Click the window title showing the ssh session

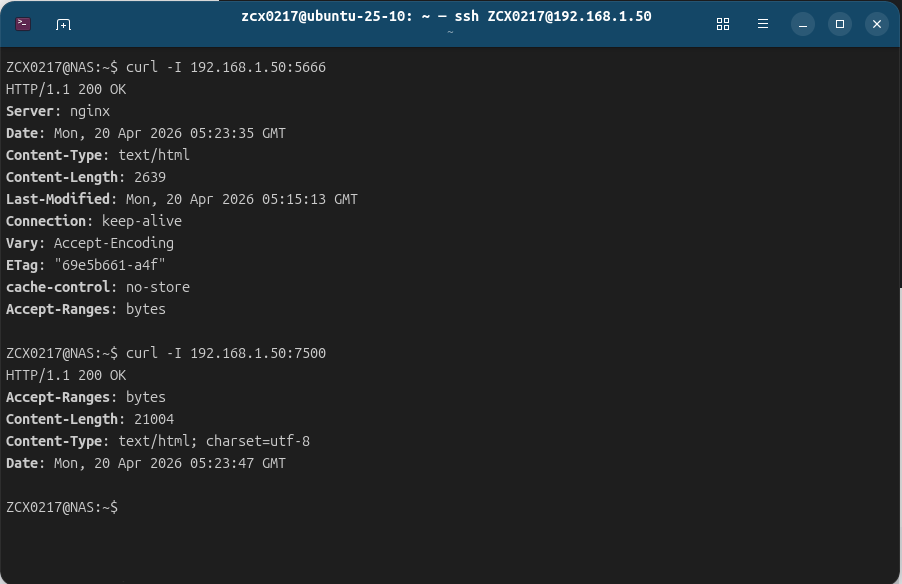click(446, 17)
